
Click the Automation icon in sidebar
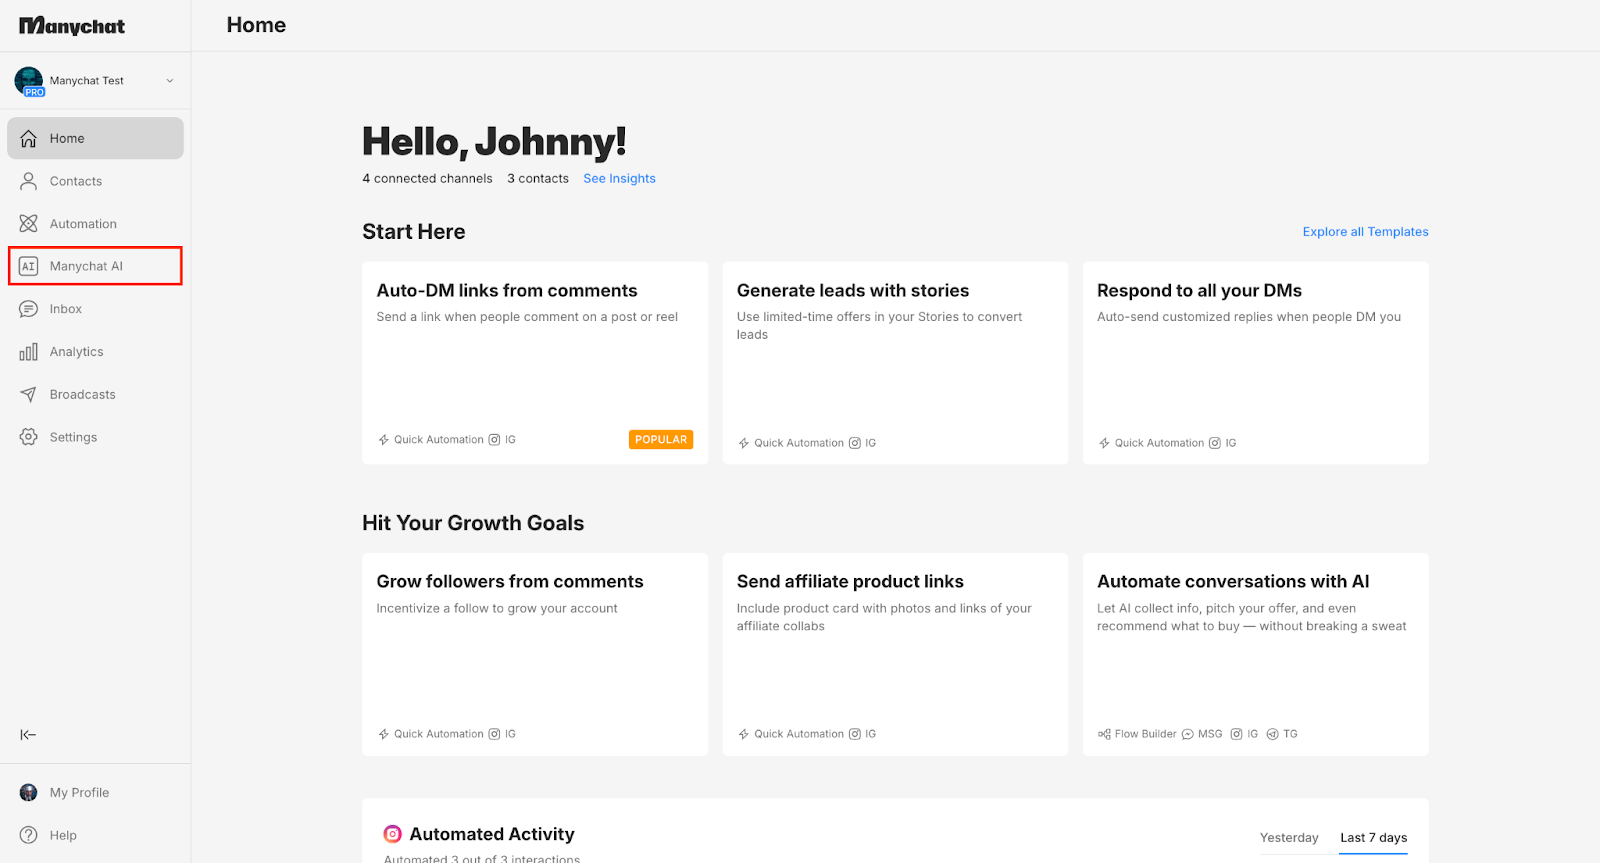pyautogui.click(x=29, y=224)
